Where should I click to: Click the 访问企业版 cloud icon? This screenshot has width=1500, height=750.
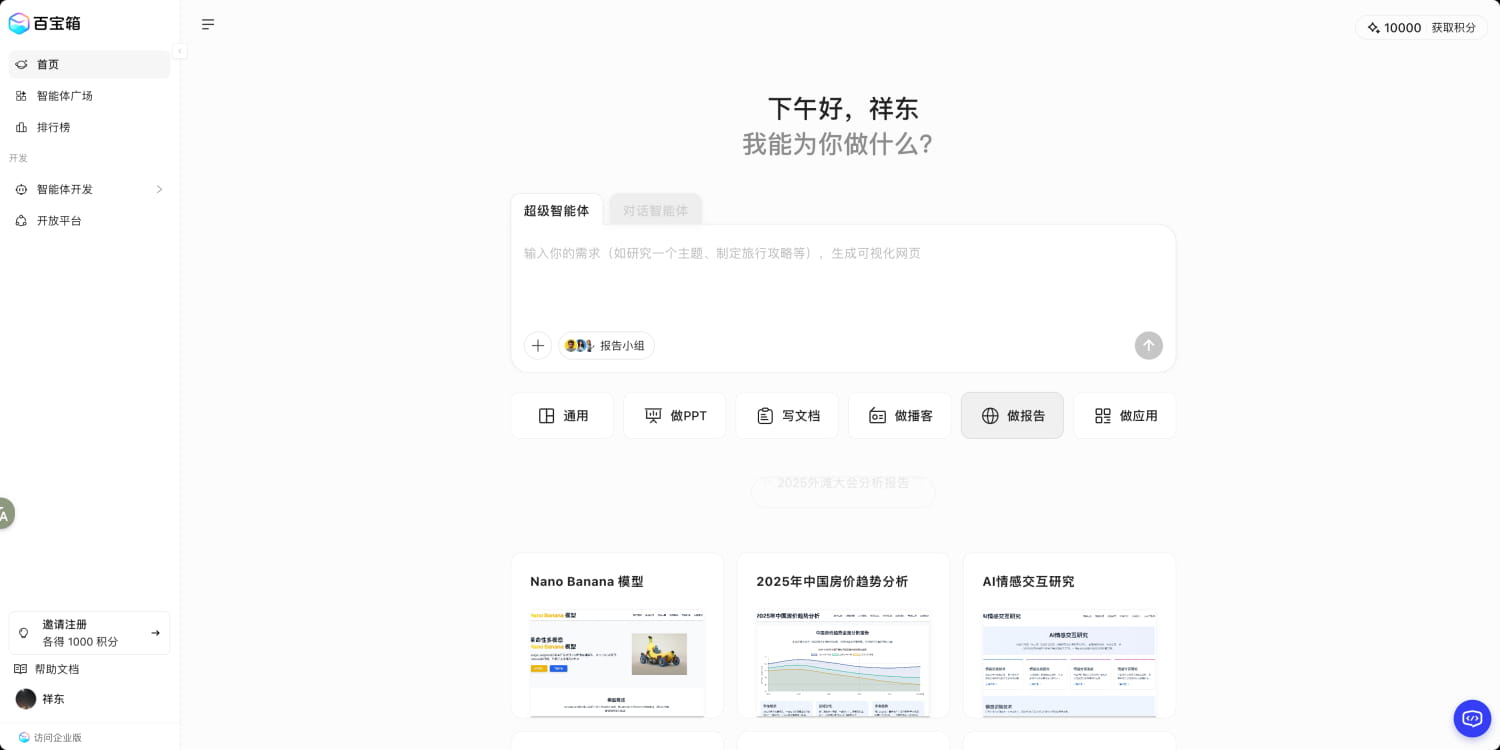24,738
